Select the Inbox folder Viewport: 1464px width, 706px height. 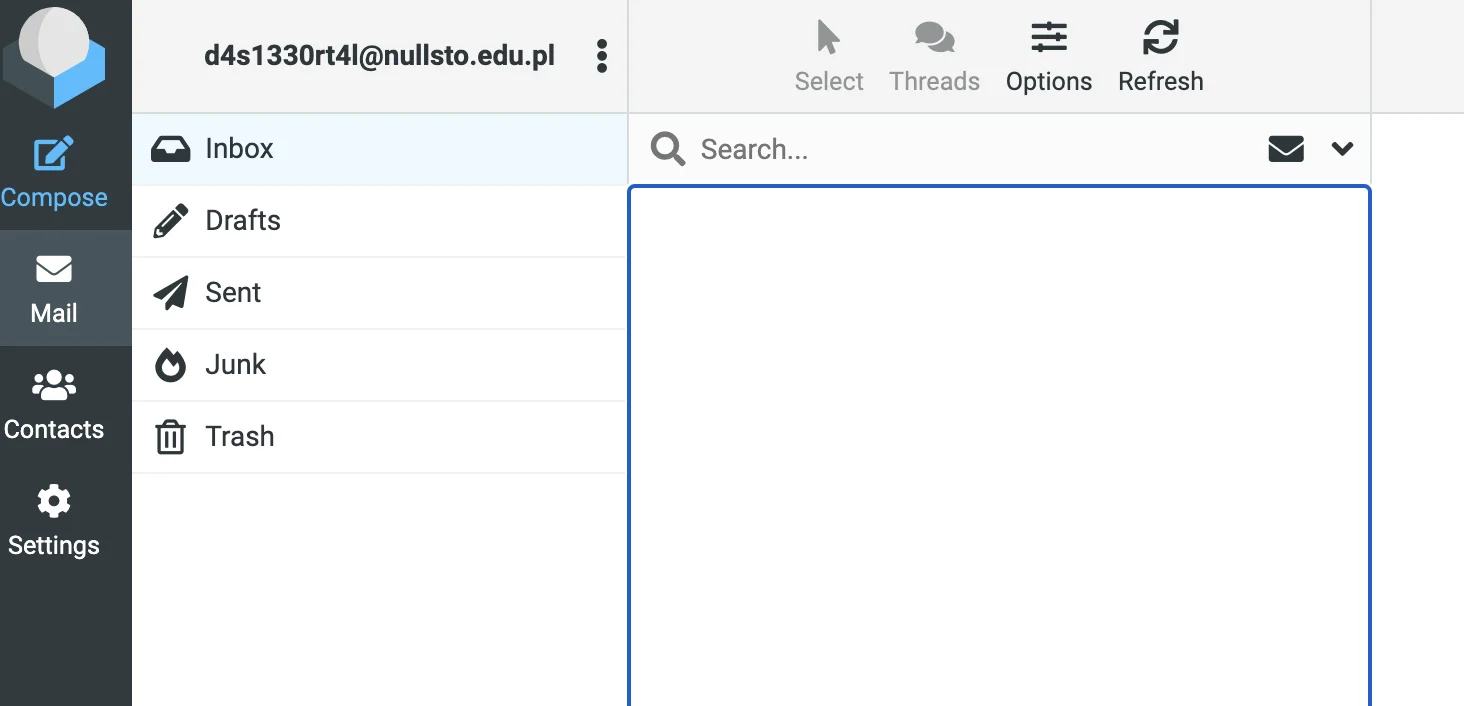[x=379, y=149]
